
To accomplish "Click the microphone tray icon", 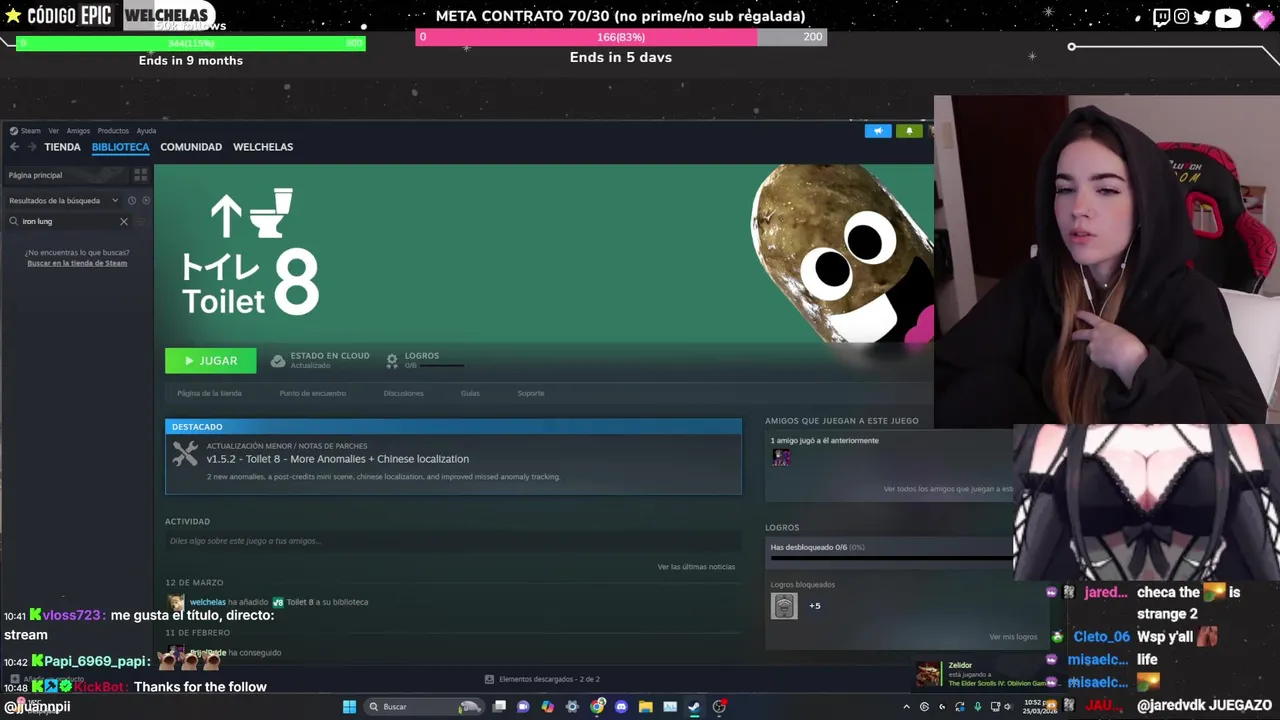I will 977,707.
